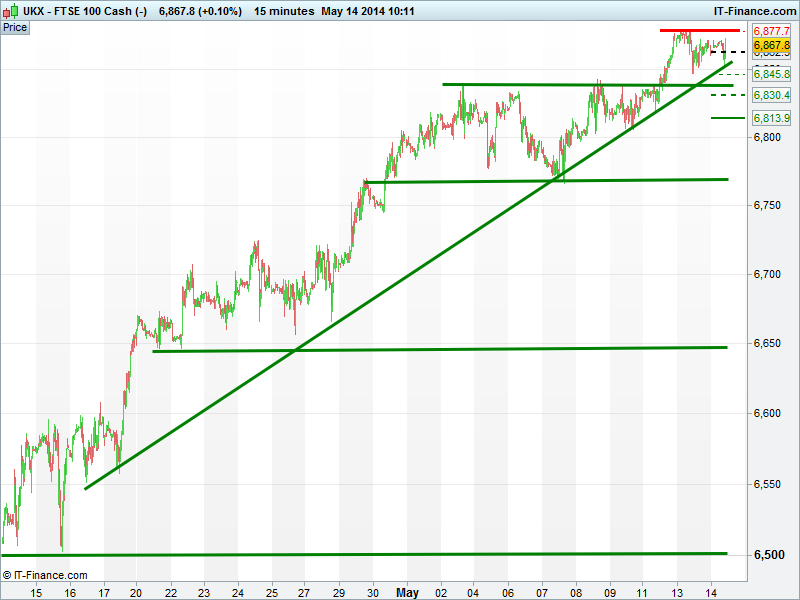Select the yellow 6,867.8 current price label

point(771,45)
